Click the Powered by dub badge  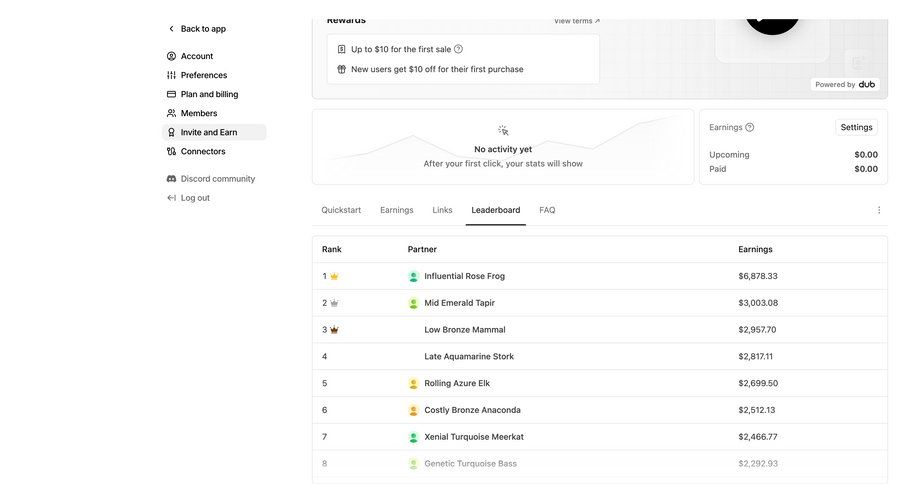[x=845, y=84]
